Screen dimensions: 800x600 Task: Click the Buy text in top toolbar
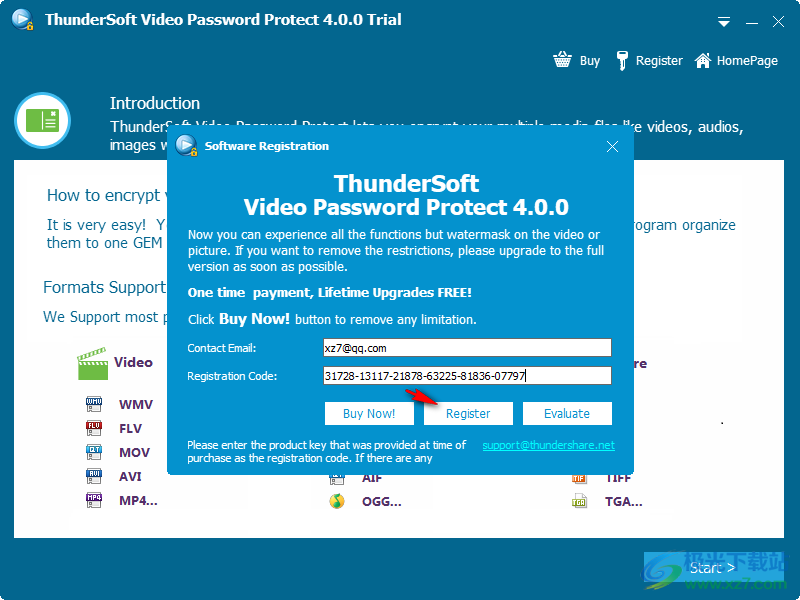tap(590, 61)
